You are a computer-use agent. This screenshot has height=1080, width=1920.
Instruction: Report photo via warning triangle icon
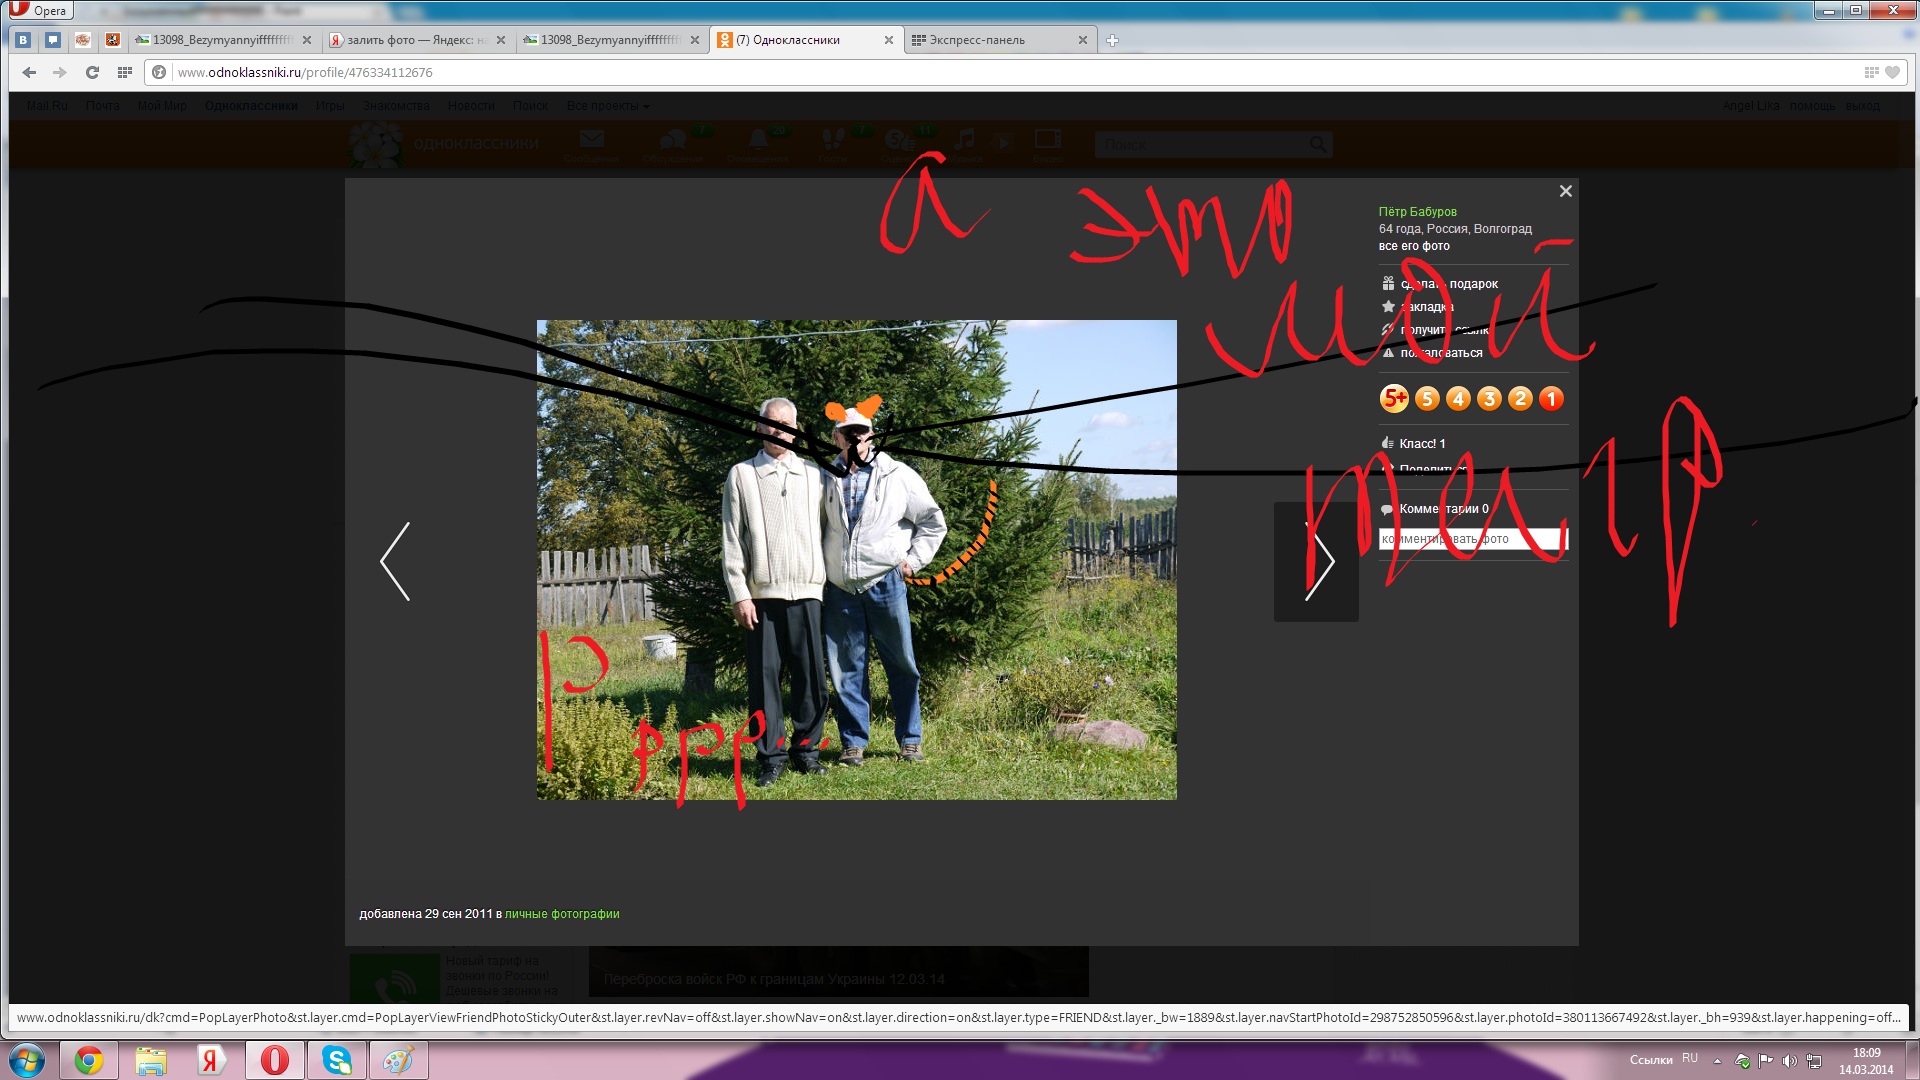[x=1388, y=353]
